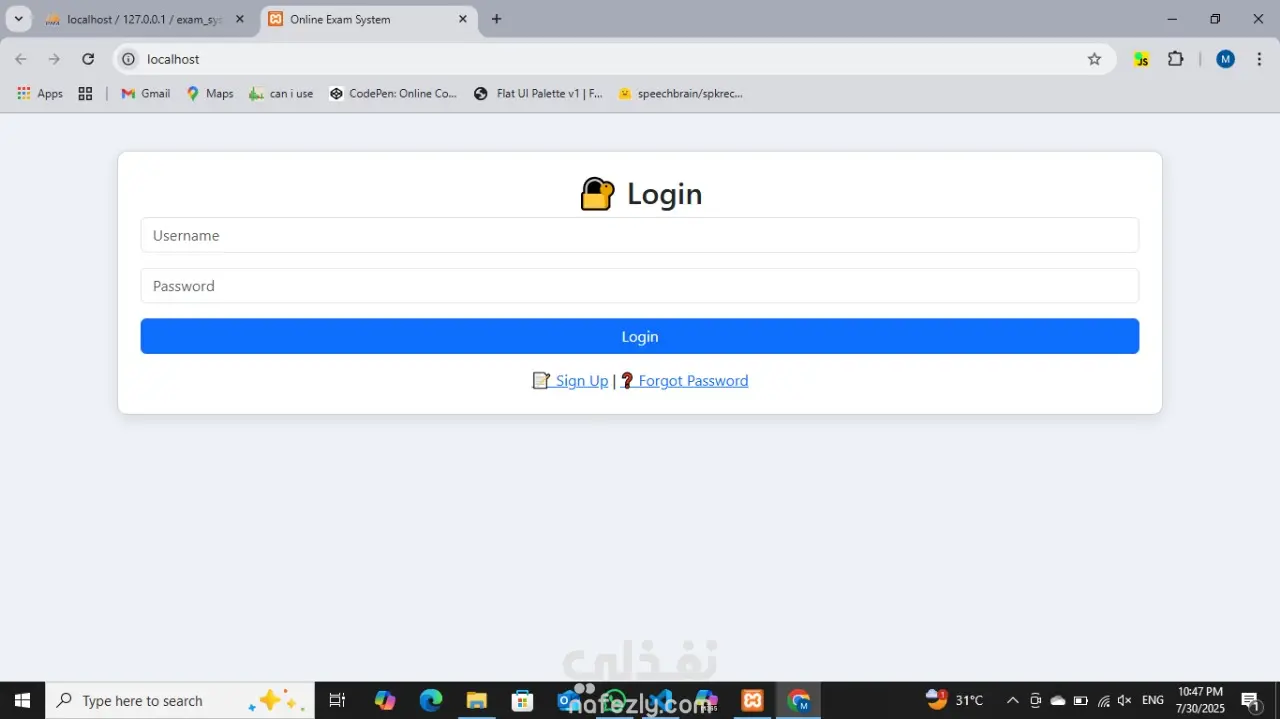
Task: Click the OneDrive cloud tray icon
Action: [x=1058, y=700]
